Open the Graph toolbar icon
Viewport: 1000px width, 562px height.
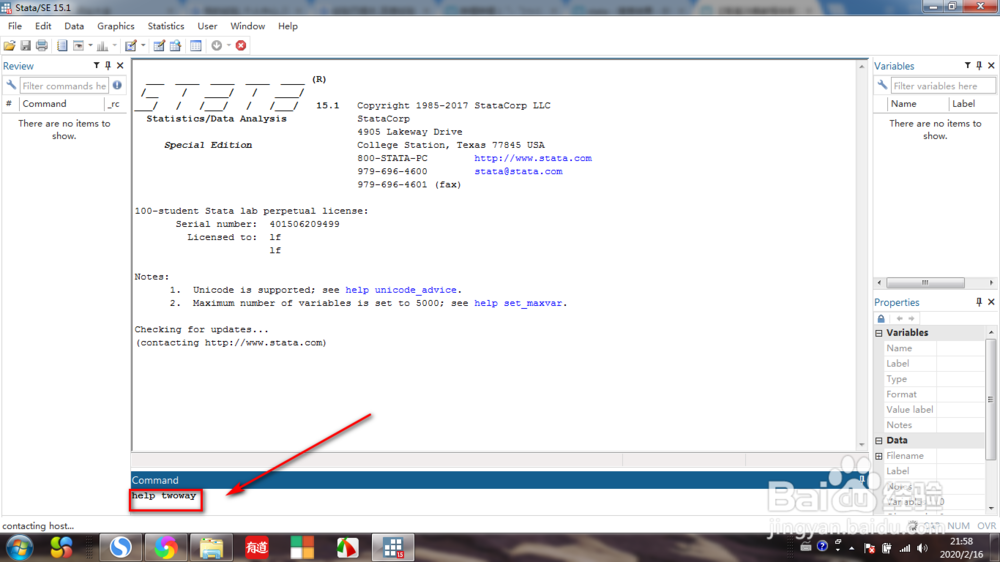(102, 45)
